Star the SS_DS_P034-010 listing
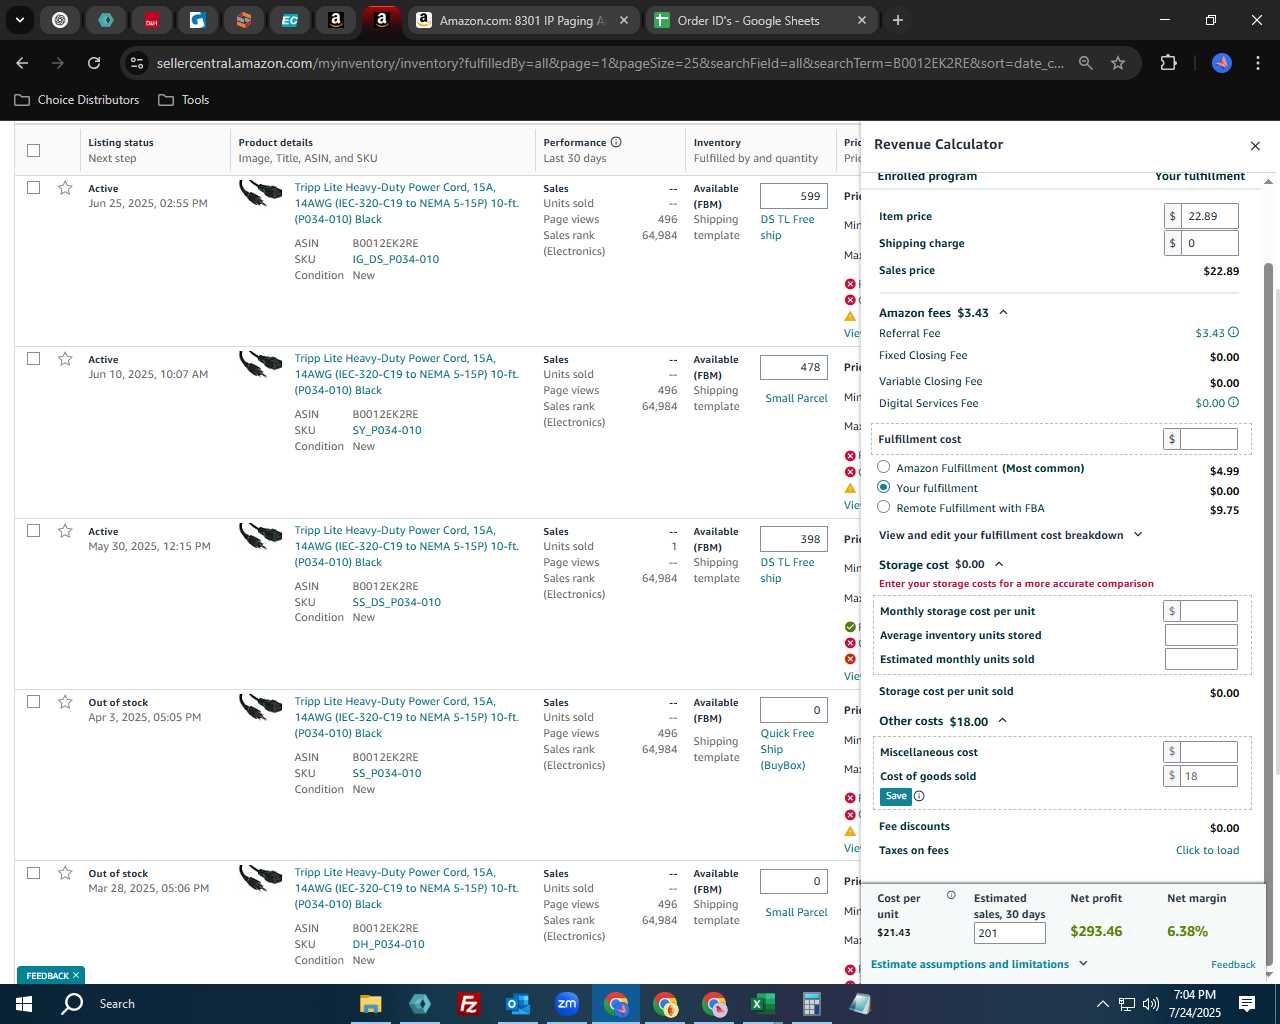Screen dimensions: 1280x1024 click(65, 531)
